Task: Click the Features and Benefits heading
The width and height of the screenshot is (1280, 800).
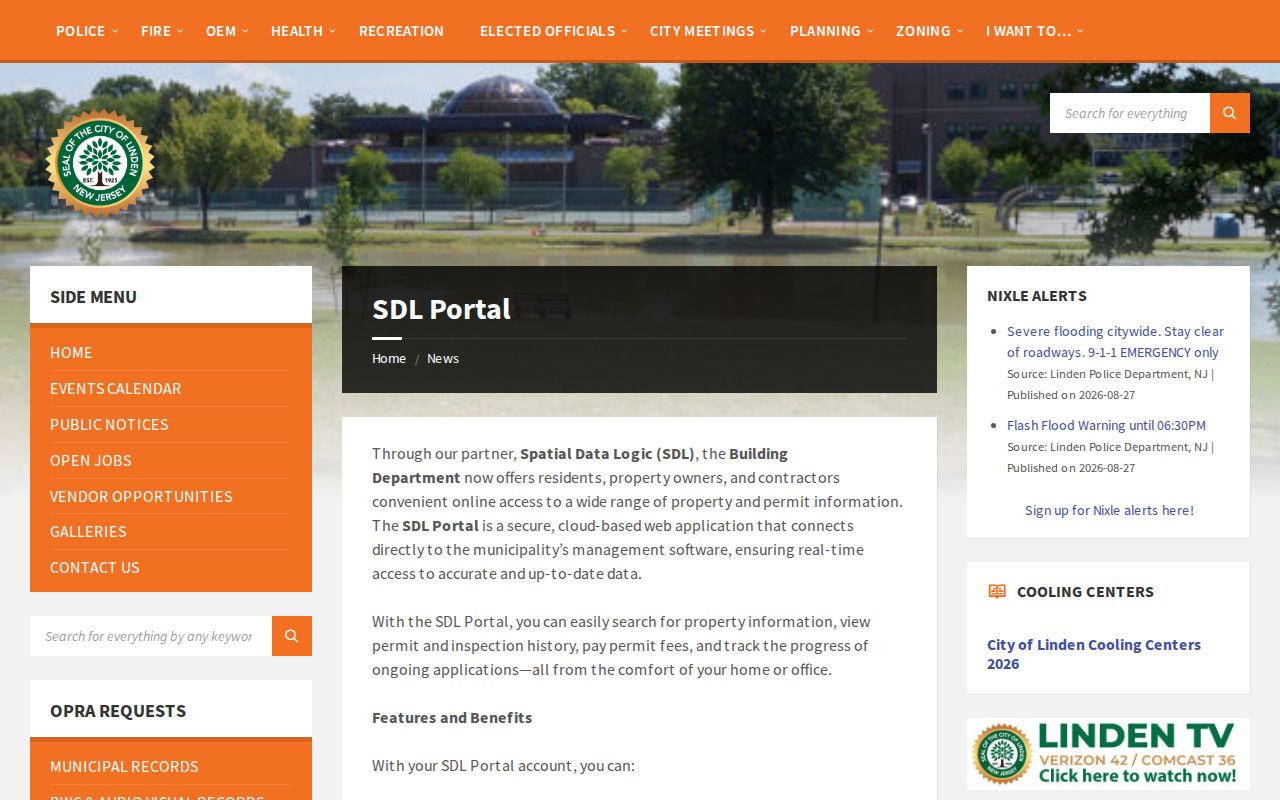Action: [452, 718]
